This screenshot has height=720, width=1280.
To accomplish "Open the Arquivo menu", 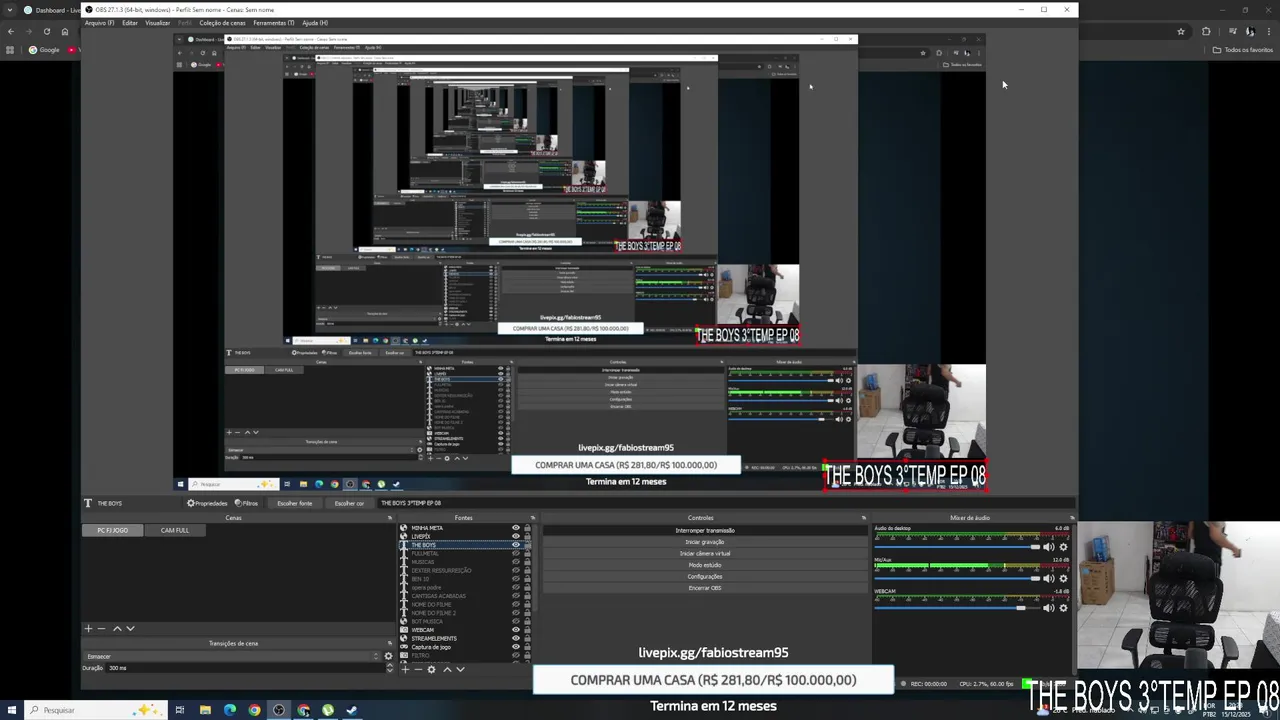I will click(99, 23).
